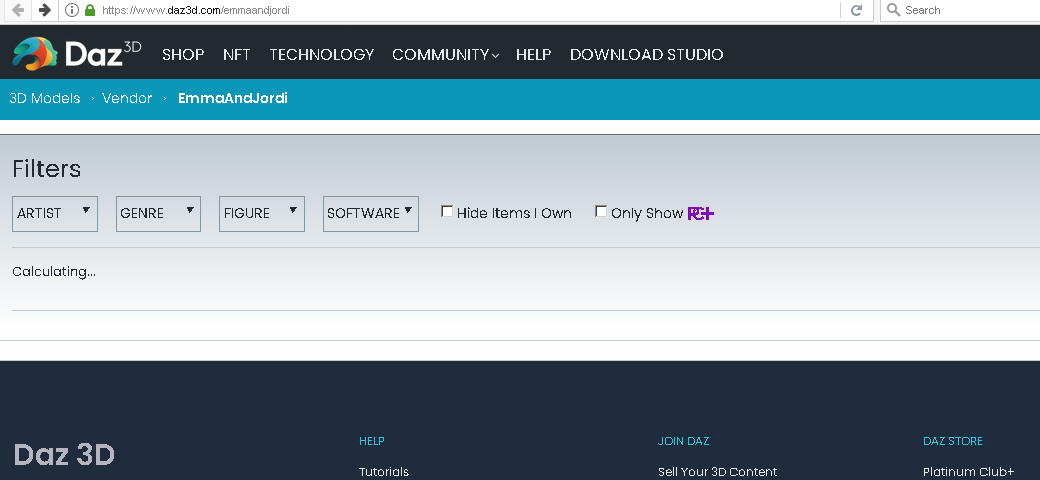Open site information icon in address bar
The image size is (1040, 480).
pos(72,10)
